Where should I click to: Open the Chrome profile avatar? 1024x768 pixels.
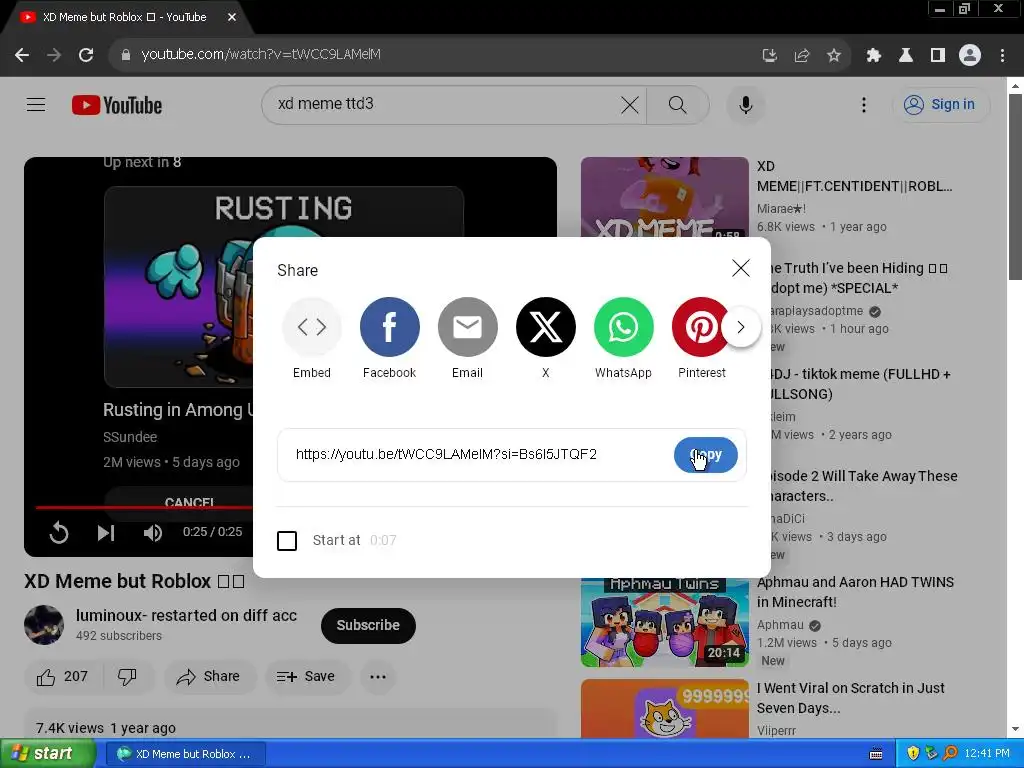pyautogui.click(x=970, y=55)
